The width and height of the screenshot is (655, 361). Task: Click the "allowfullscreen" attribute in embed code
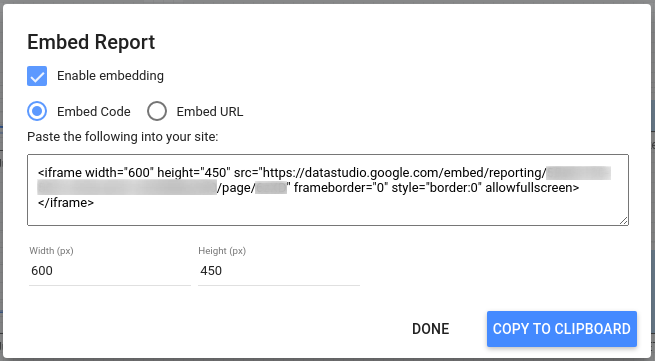click(x=532, y=188)
